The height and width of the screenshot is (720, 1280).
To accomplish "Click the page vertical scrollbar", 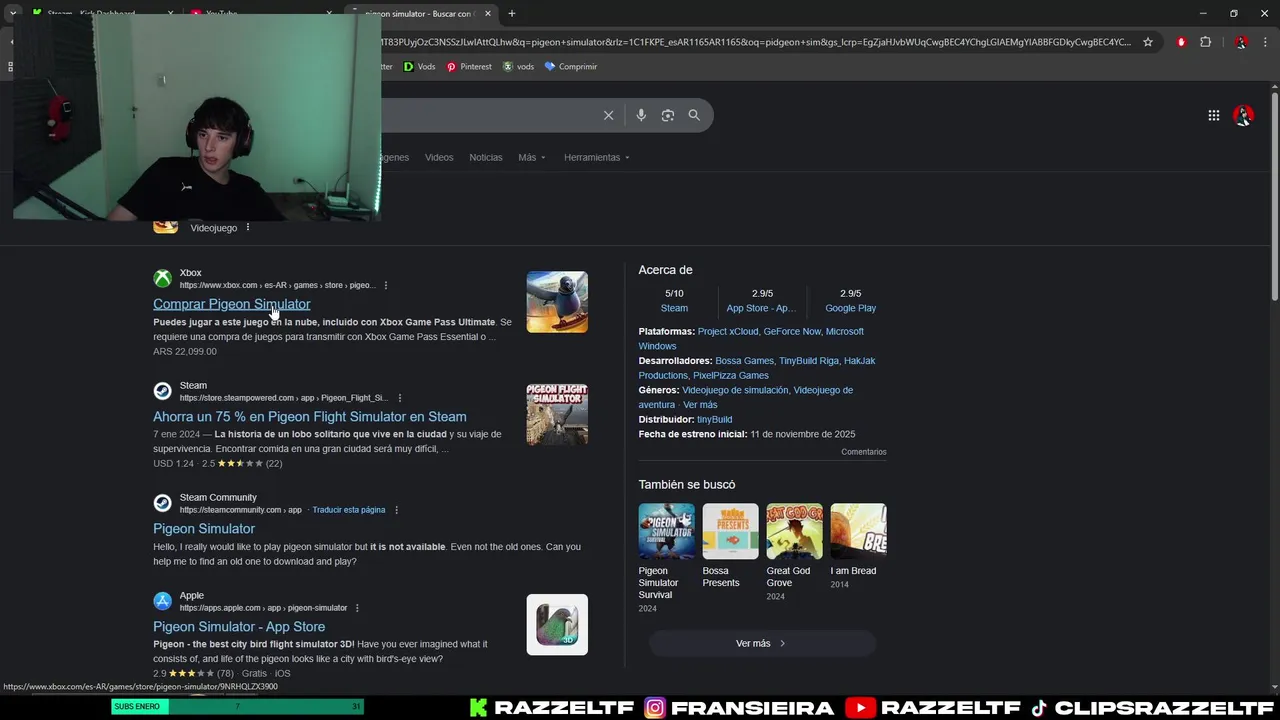I will coord(1274,195).
